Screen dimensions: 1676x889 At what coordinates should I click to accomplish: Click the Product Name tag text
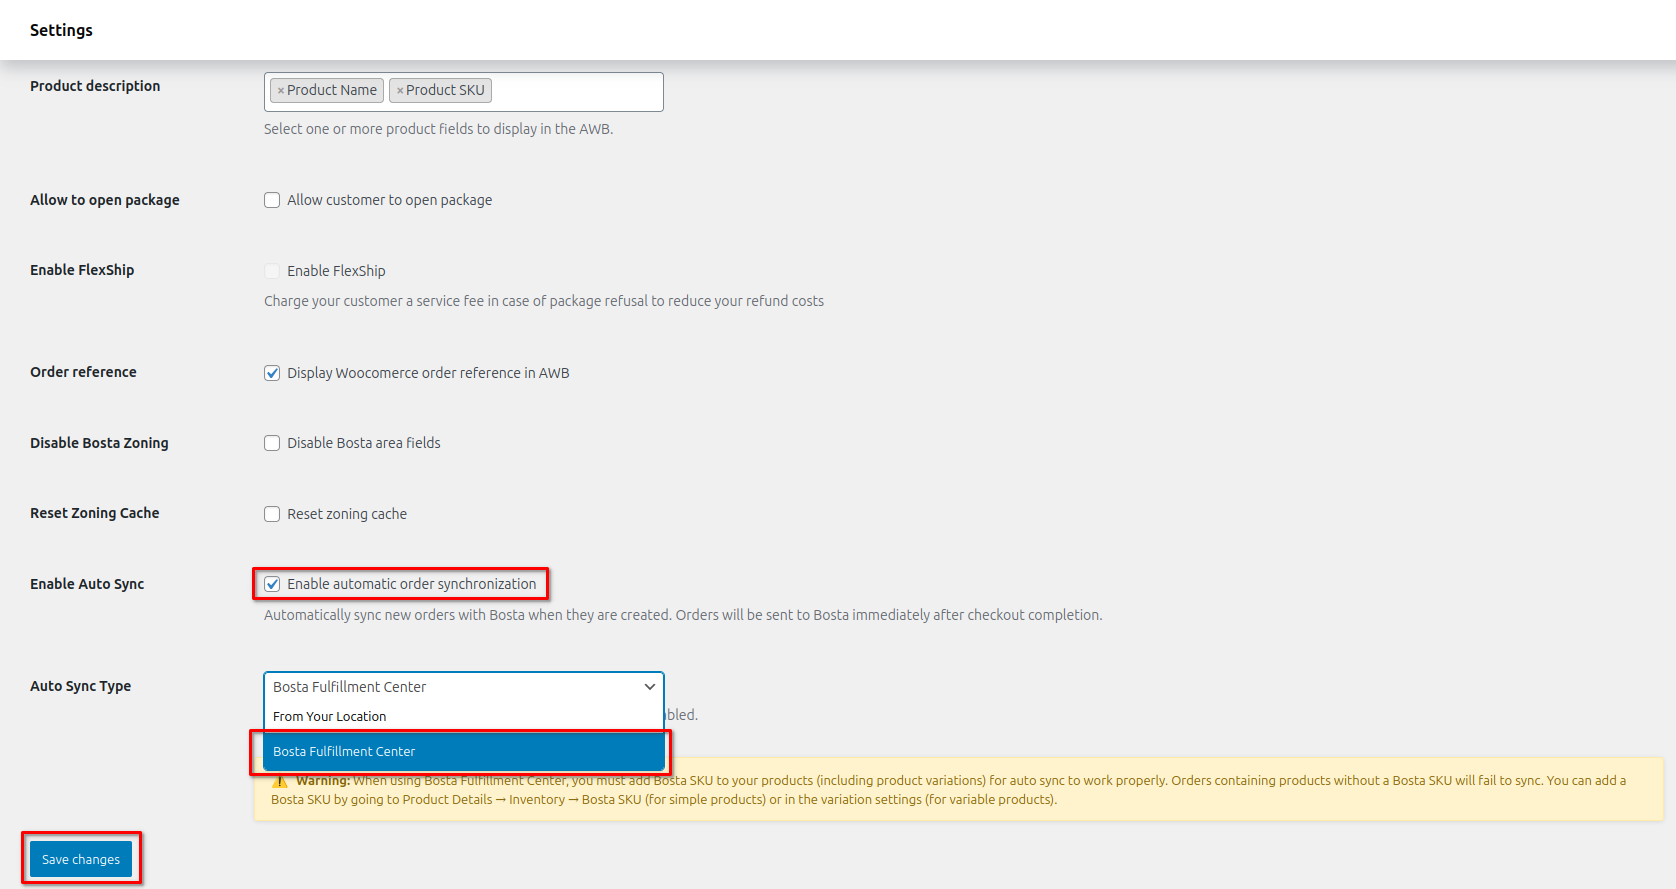pos(332,90)
